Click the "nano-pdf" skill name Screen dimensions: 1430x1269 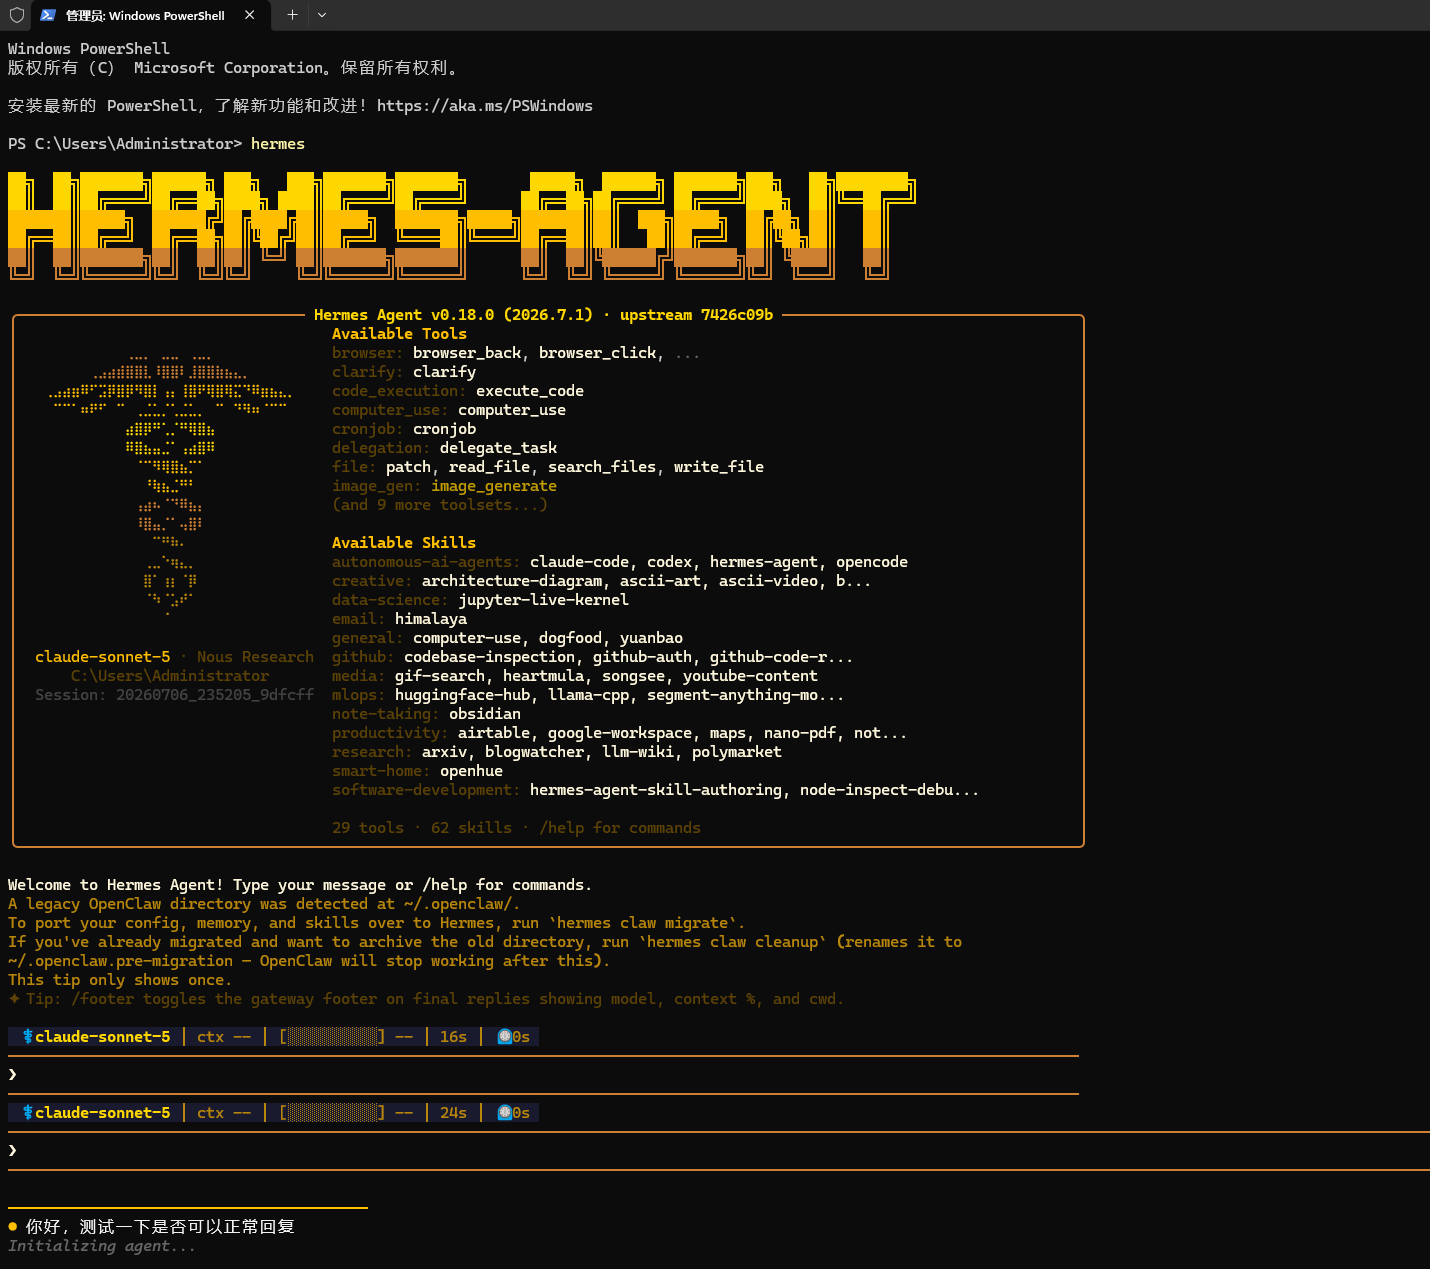coord(800,733)
